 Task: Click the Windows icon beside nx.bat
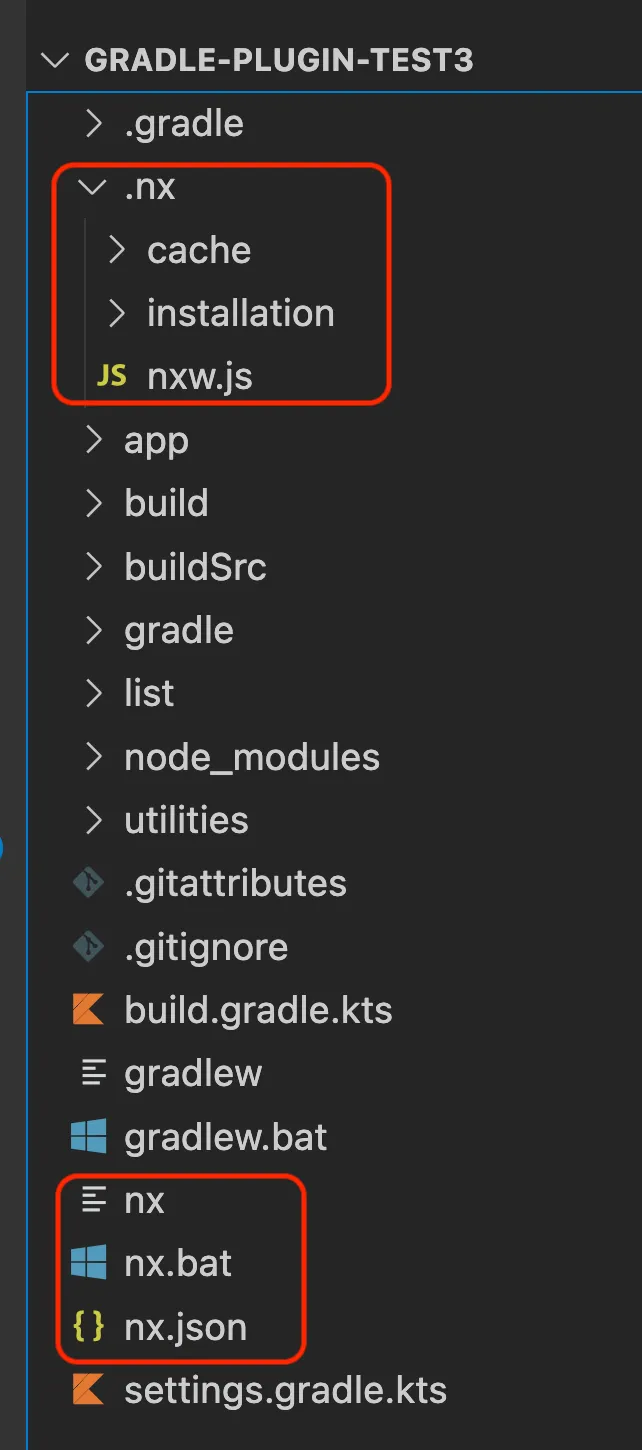[x=89, y=1264]
